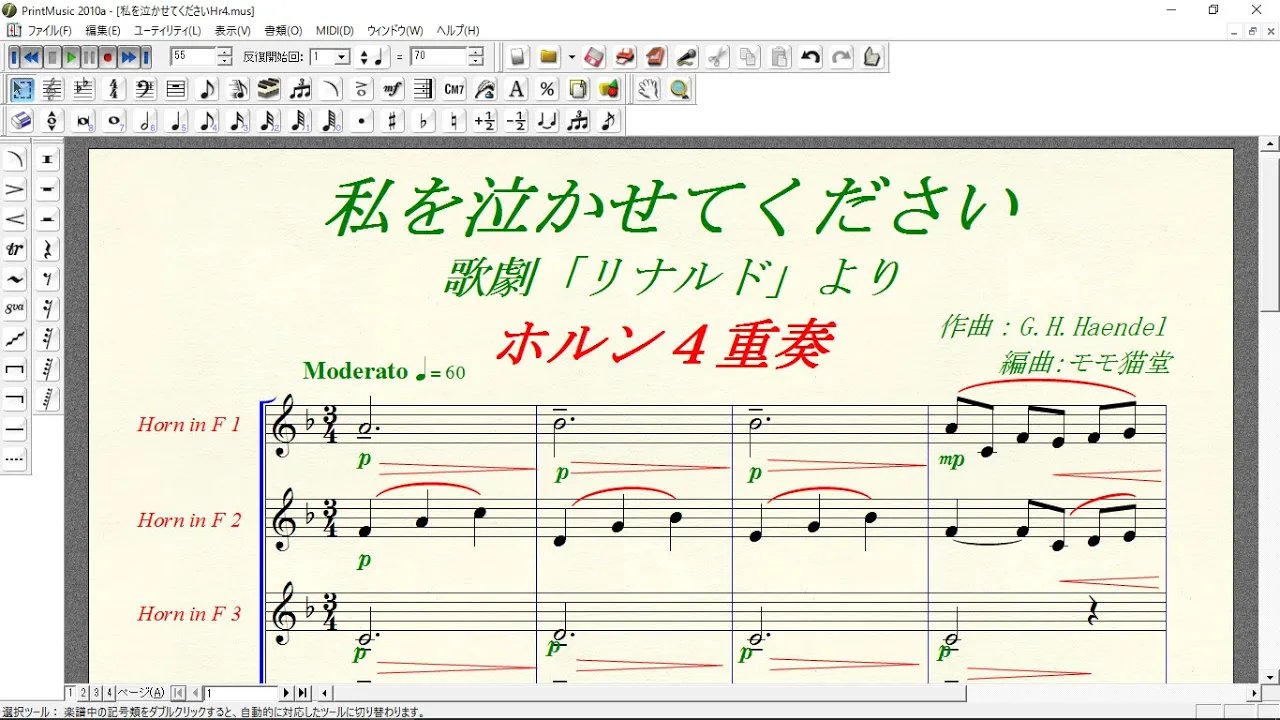Select the Zoom magnifier tool
This screenshot has height=720, width=1280.
[x=680, y=89]
